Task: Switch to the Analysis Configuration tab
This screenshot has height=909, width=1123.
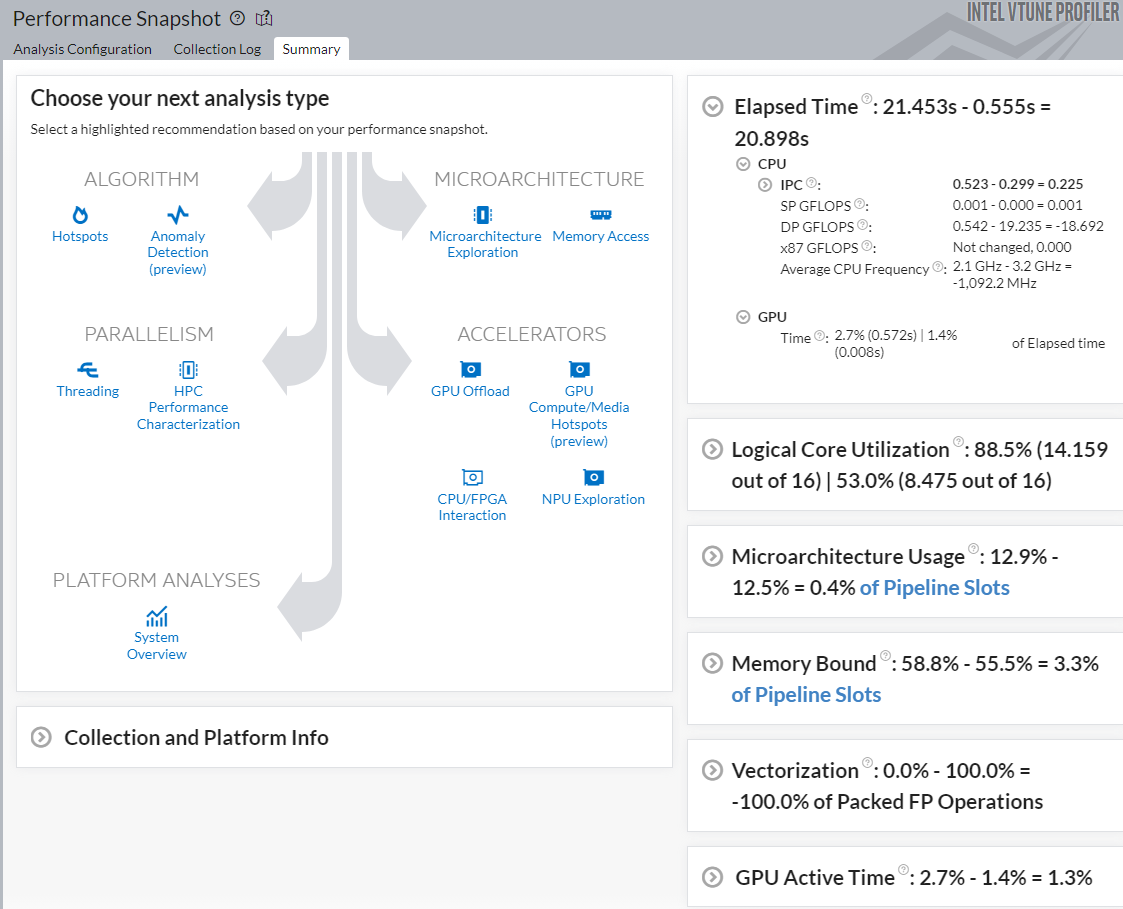Action: coord(83,49)
